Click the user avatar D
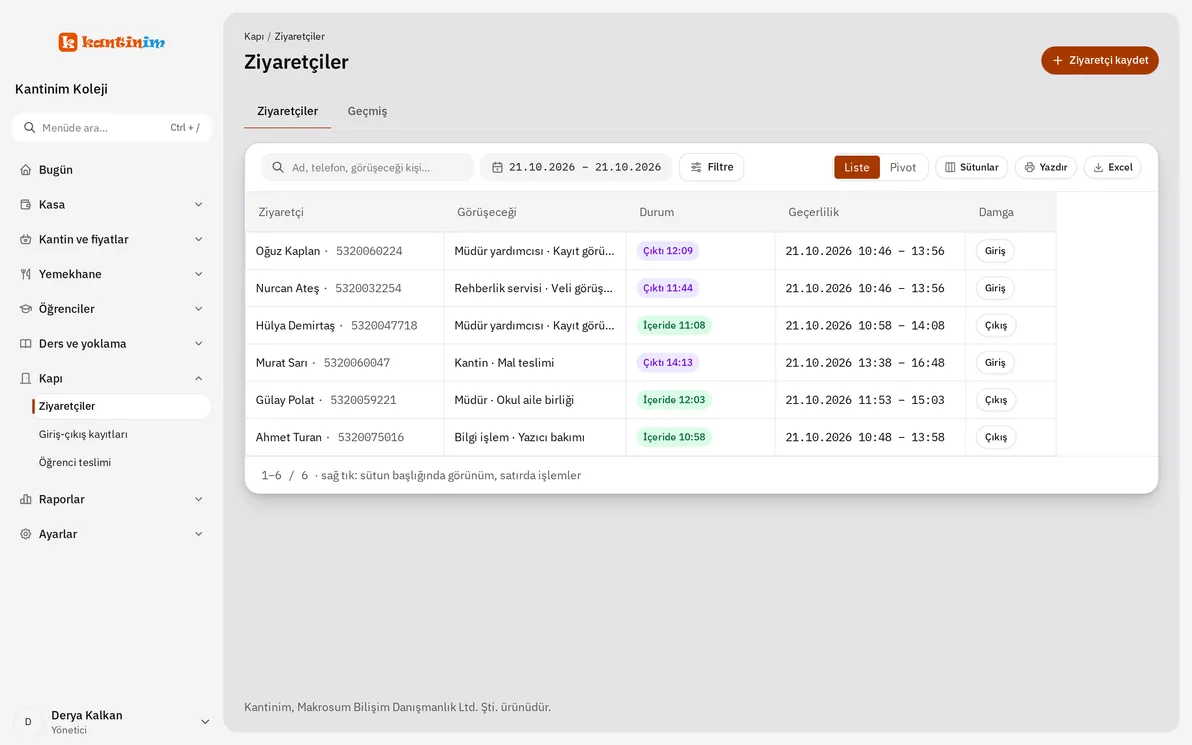 (x=28, y=721)
